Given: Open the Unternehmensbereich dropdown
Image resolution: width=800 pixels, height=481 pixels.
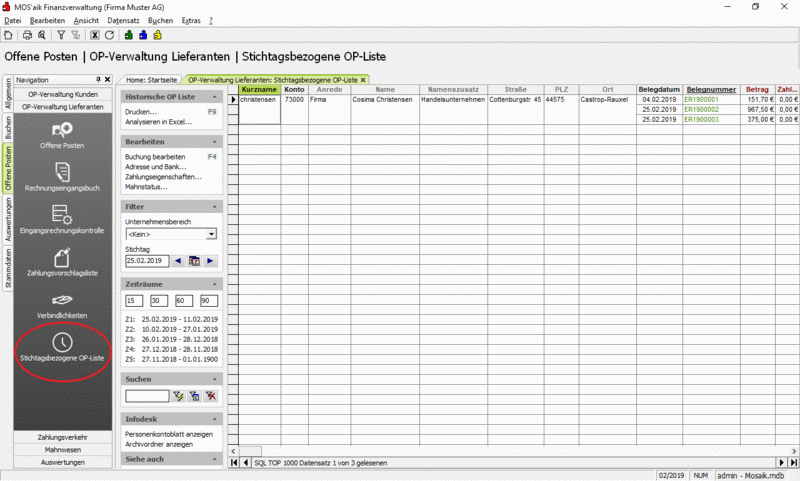Looking at the screenshot, I should coord(211,234).
